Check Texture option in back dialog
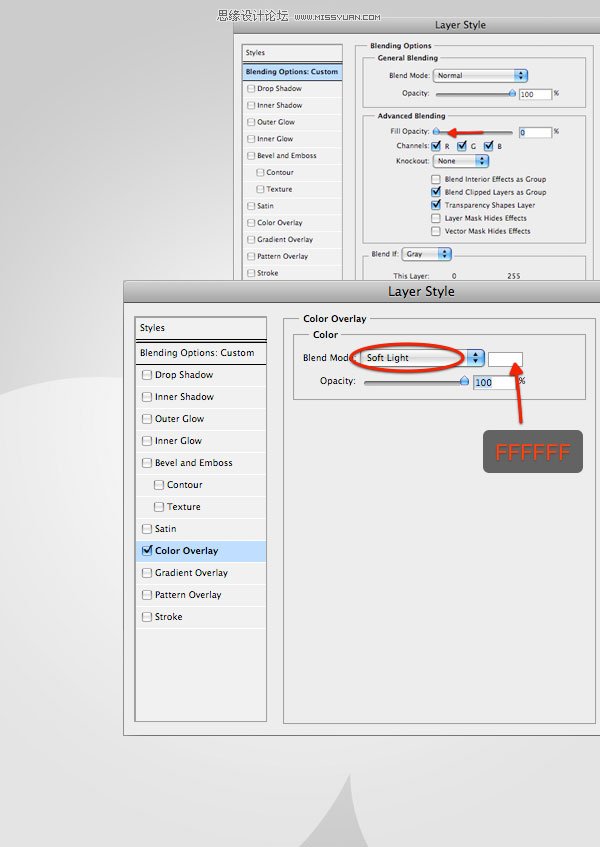This screenshot has height=847, width=600. 260,189
